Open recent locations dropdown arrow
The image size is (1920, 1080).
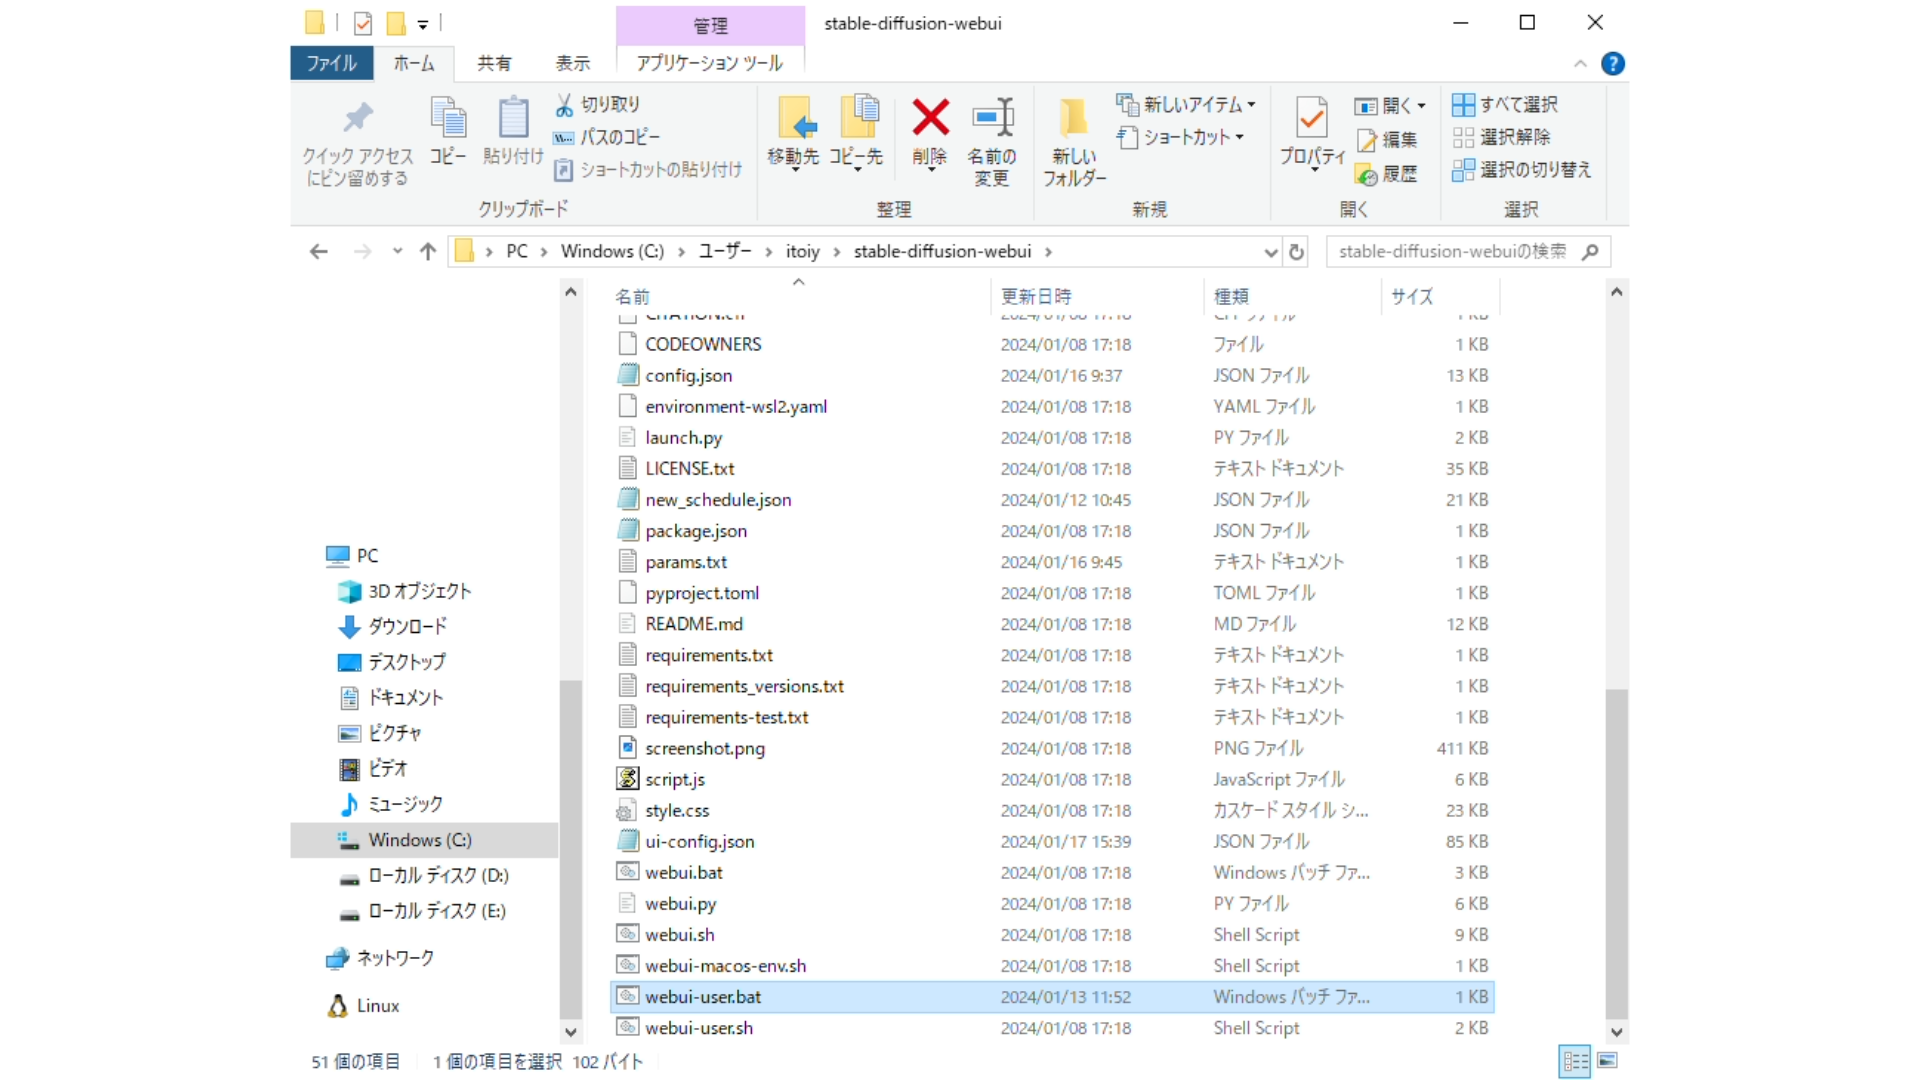click(x=397, y=251)
